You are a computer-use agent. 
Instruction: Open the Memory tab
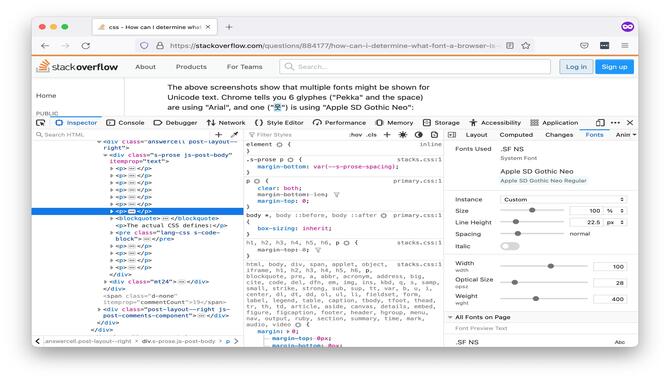click(x=394, y=123)
